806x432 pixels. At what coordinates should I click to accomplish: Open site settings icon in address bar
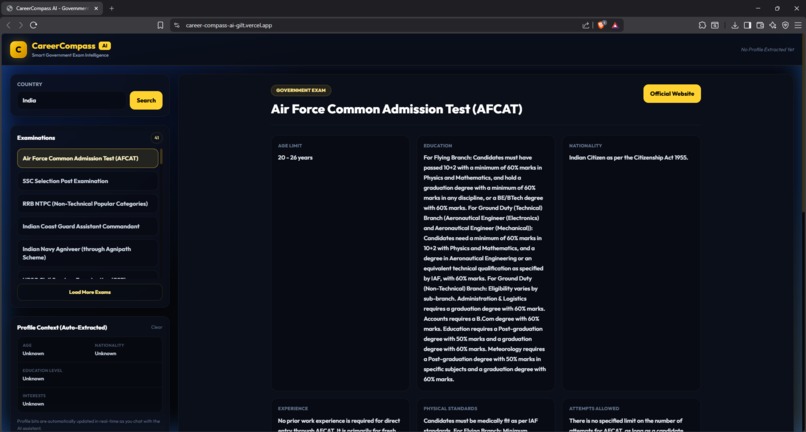pos(177,25)
